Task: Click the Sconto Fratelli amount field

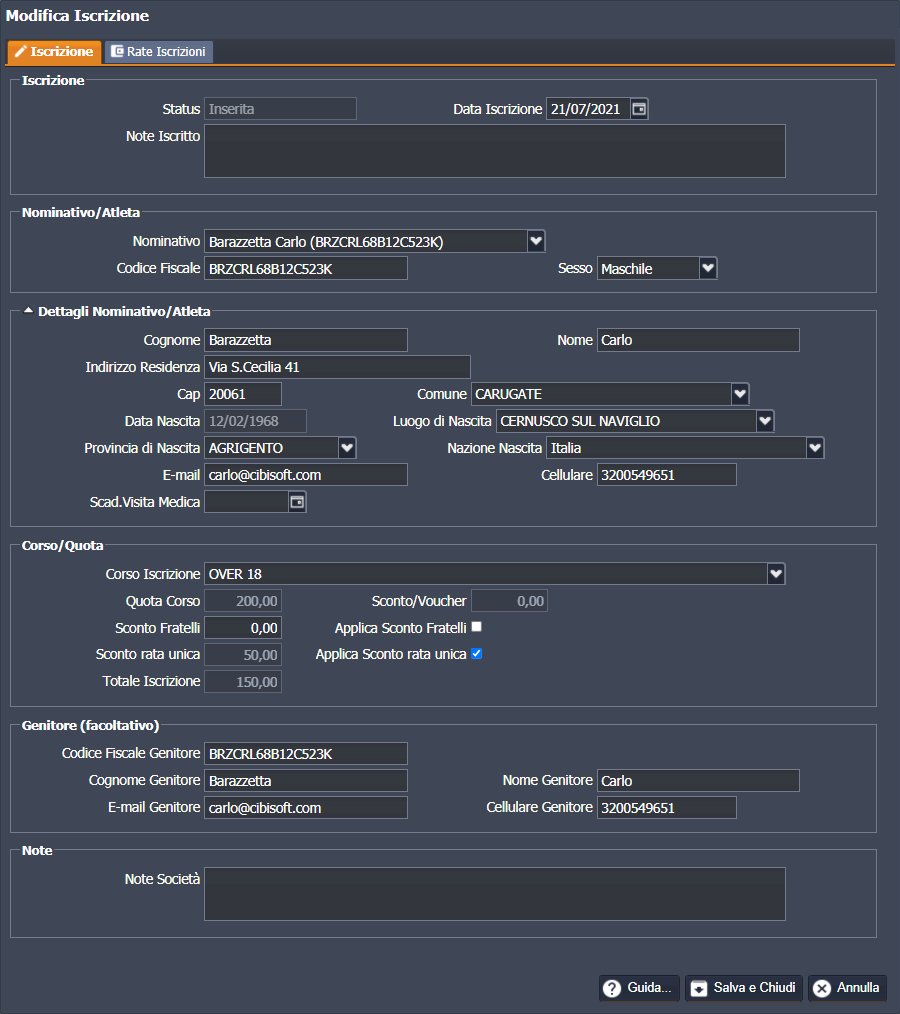Action: click(242, 628)
